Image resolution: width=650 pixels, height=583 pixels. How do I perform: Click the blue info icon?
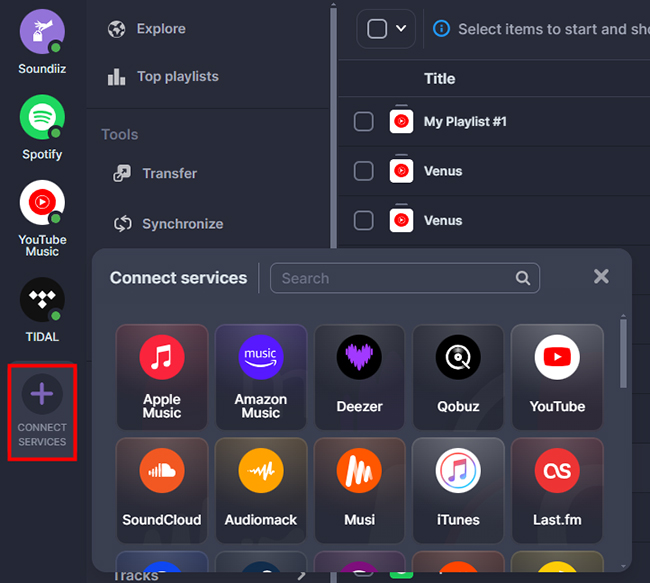click(x=441, y=29)
